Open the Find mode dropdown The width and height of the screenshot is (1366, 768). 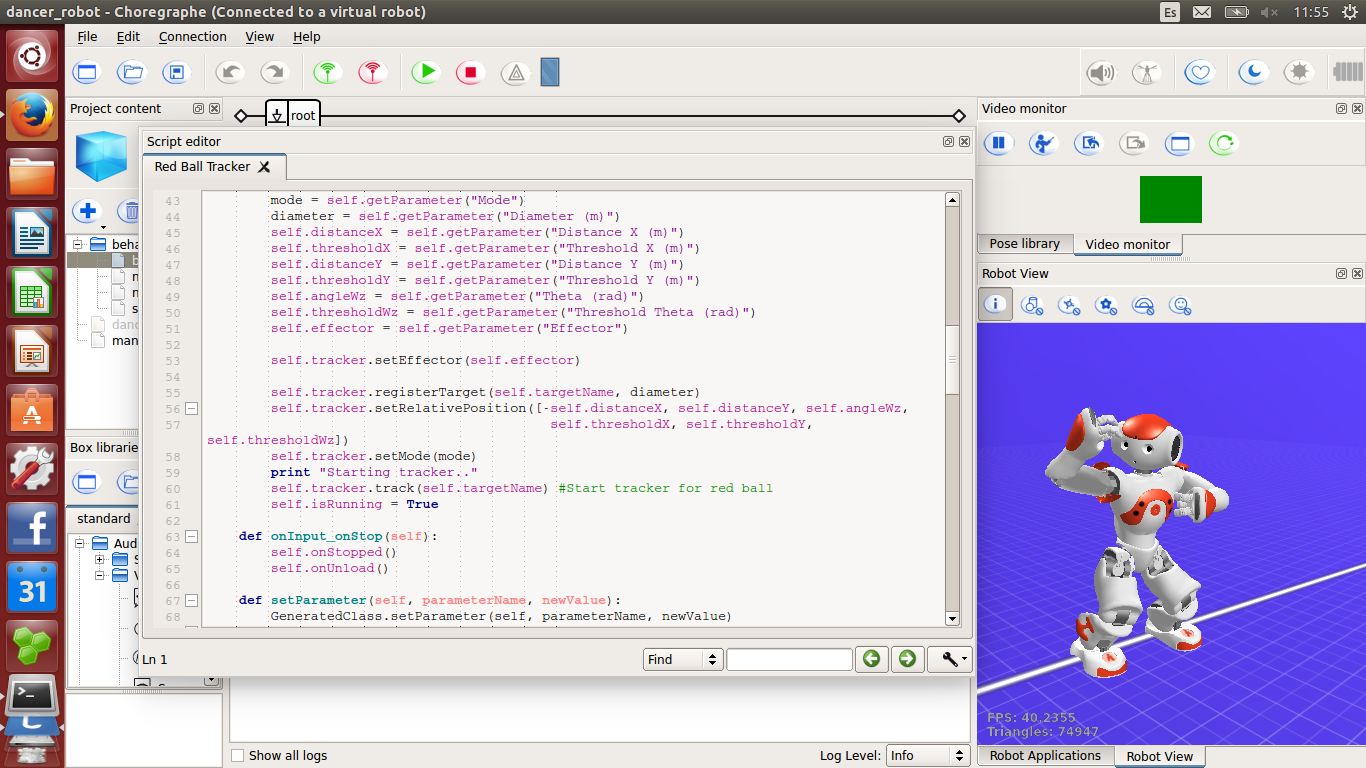pos(684,659)
